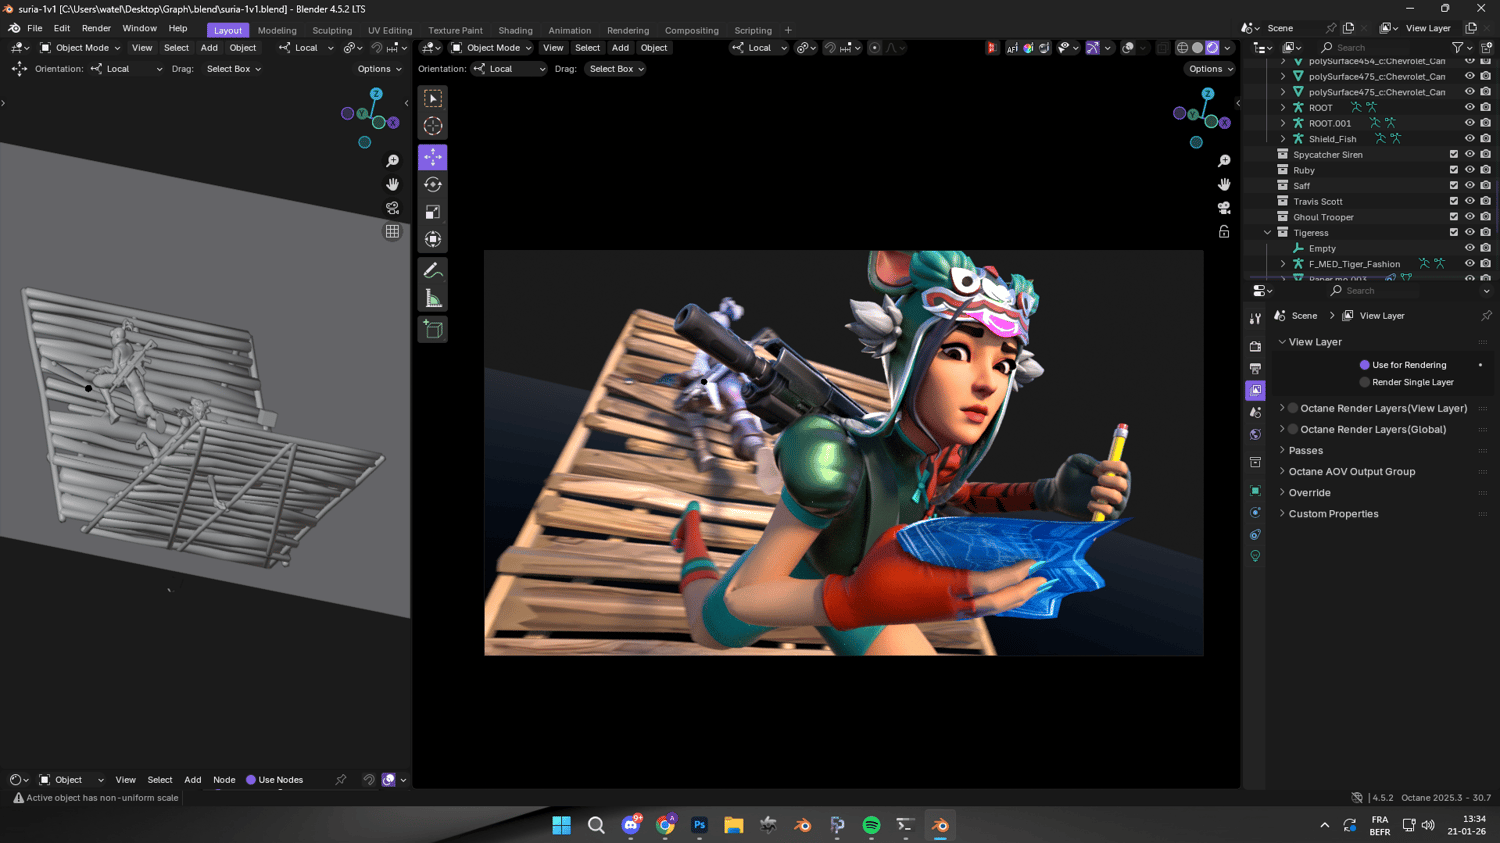Viewport: 1500px width, 843px height.
Task: Open the File menu
Action: tap(35, 28)
